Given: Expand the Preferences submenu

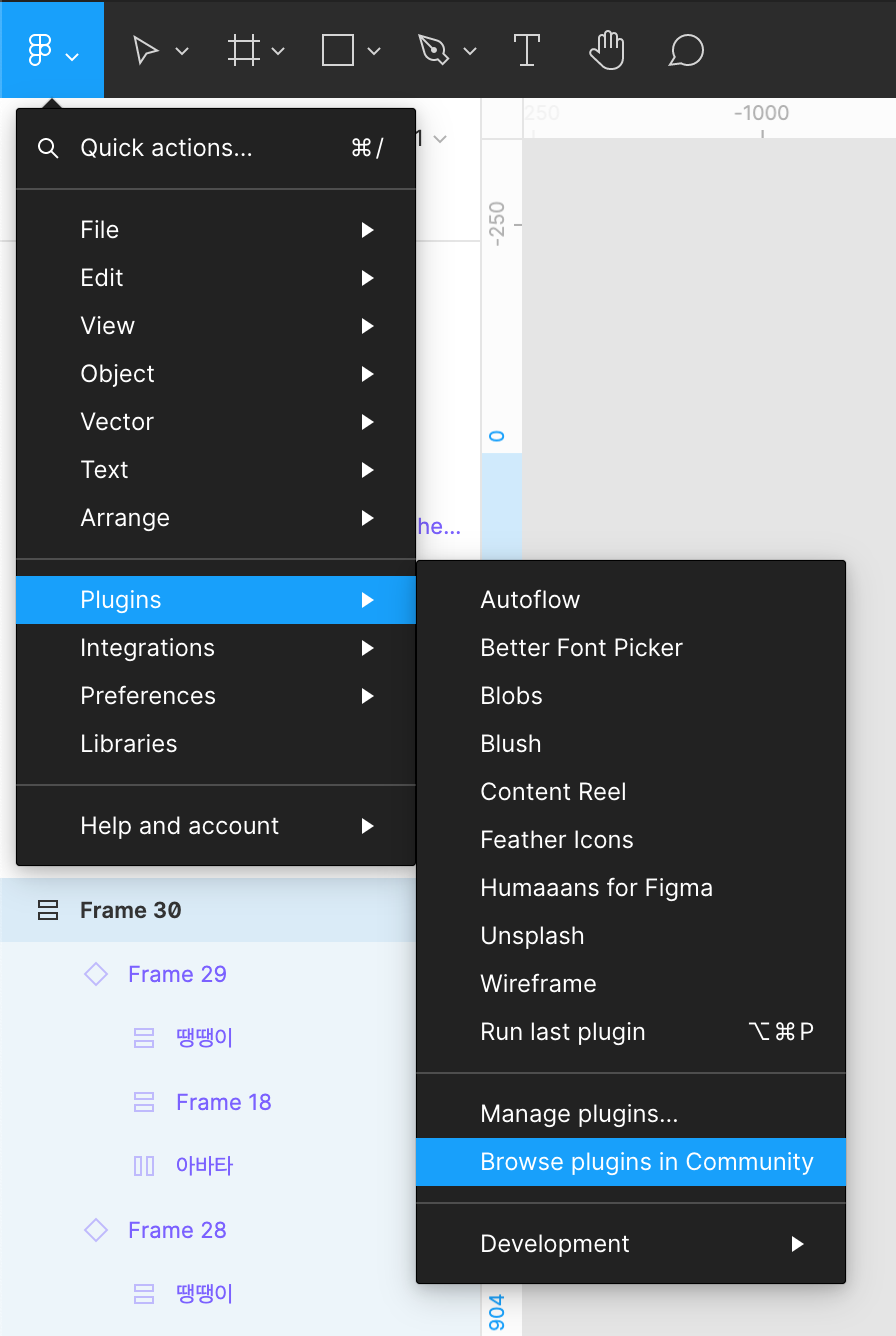Looking at the screenshot, I should (216, 696).
